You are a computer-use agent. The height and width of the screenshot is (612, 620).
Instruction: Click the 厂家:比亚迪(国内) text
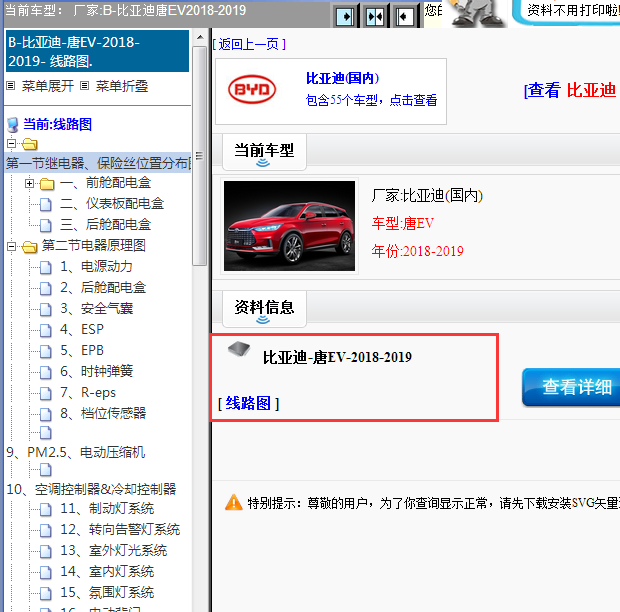click(x=427, y=195)
